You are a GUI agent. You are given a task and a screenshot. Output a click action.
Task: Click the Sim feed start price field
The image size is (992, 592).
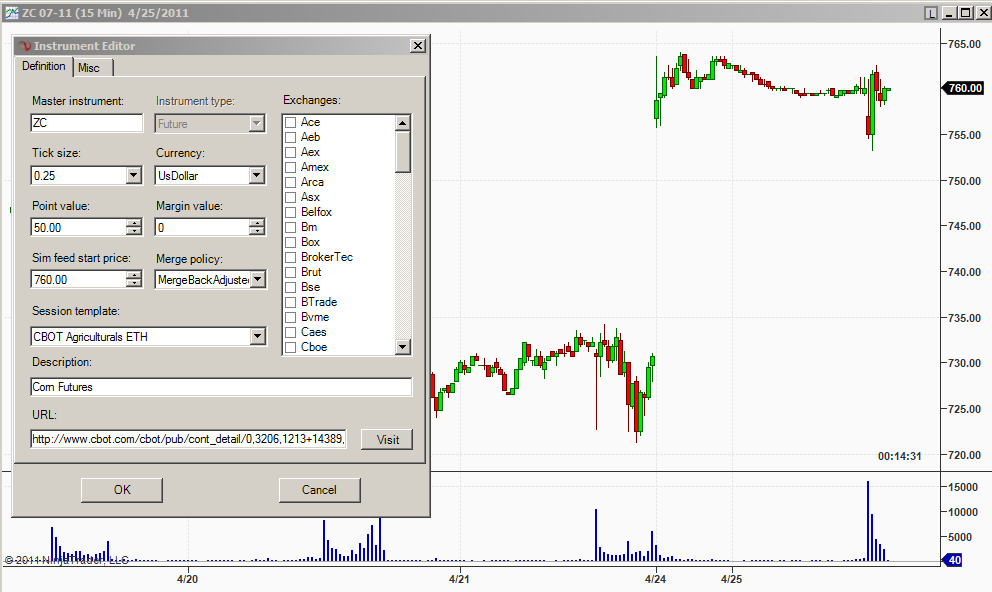78,280
